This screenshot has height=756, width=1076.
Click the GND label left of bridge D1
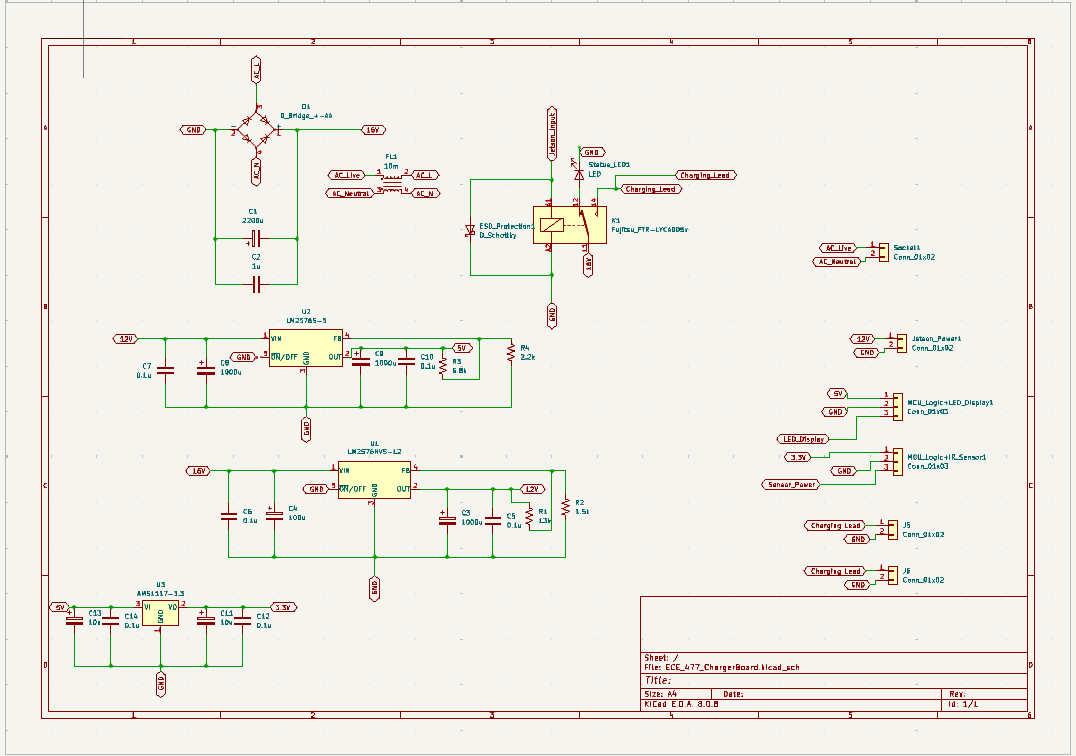tap(194, 130)
